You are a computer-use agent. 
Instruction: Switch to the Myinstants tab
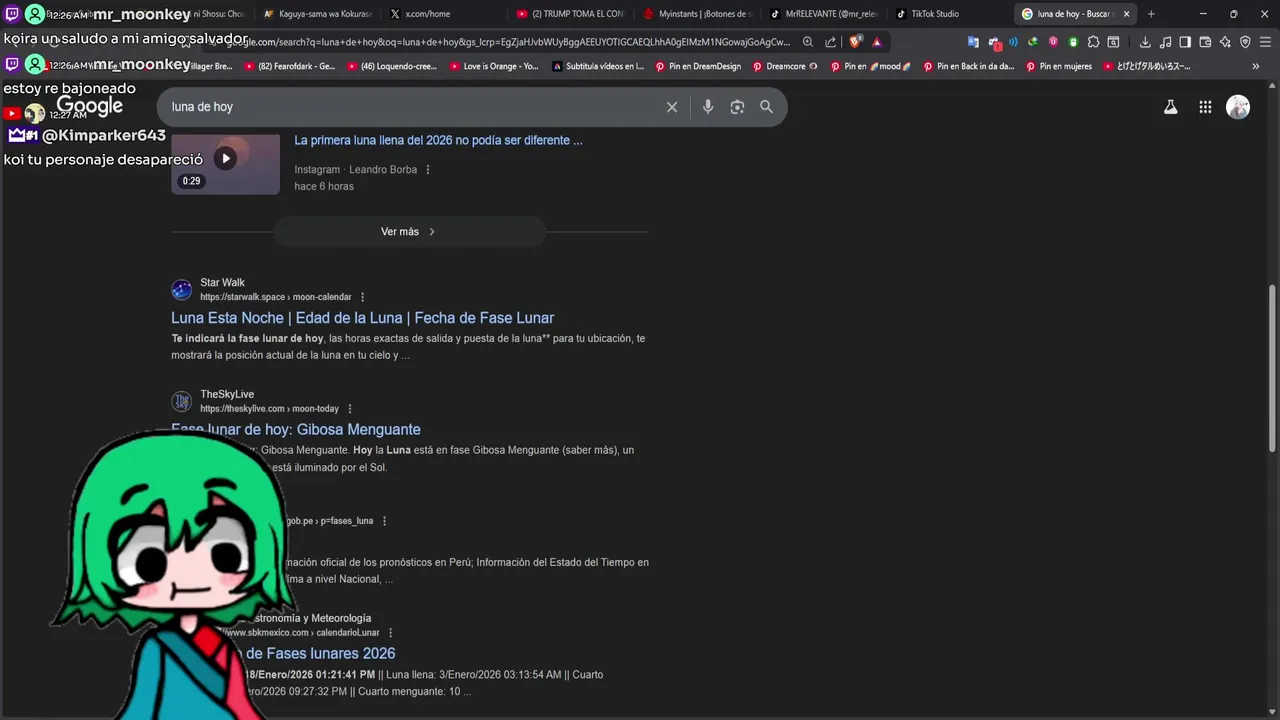pyautogui.click(x=697, y=14)
